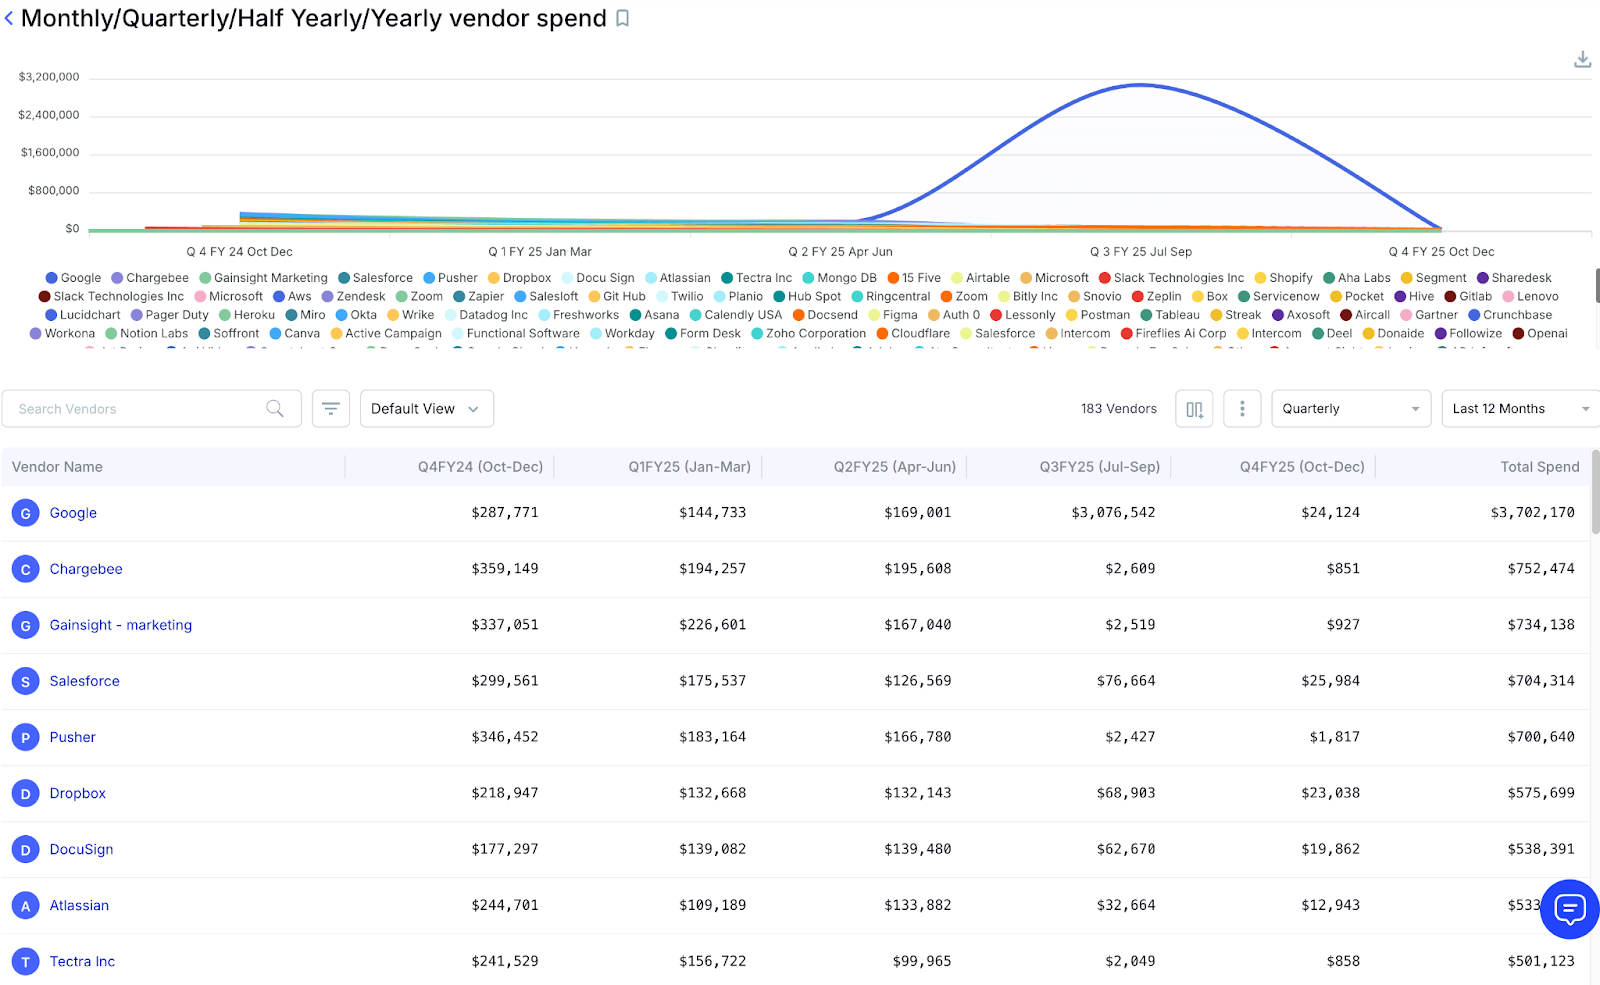This screenshot has height=985, width=1600.
Task: Click inside the Search Vendors field
Action: tap(130, 408)
